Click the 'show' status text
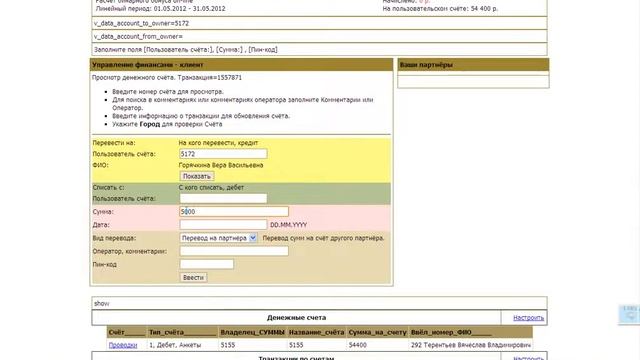 point(102,304)
